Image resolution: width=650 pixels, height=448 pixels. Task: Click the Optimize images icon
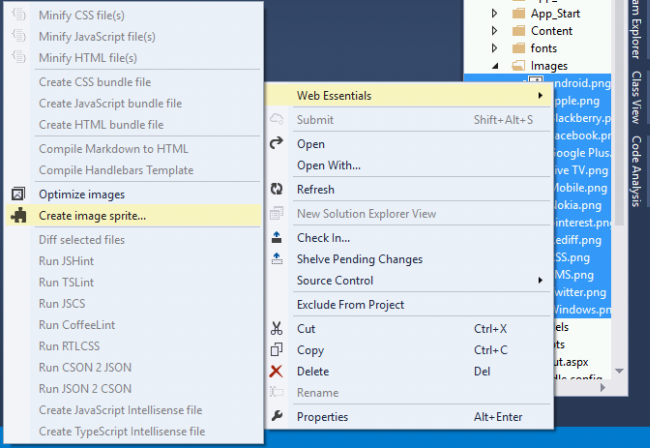pos(17,194)
